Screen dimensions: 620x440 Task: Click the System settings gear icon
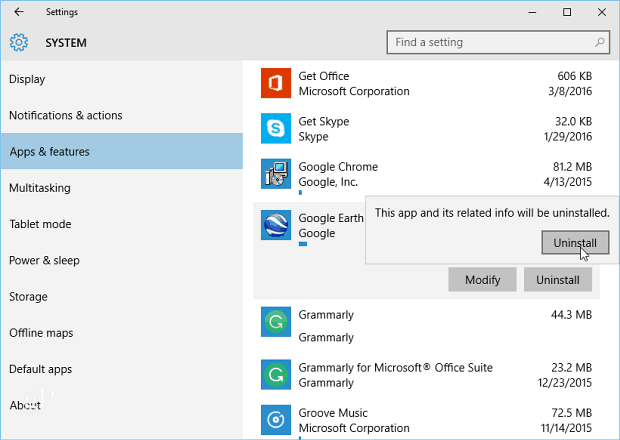point(19,42)
